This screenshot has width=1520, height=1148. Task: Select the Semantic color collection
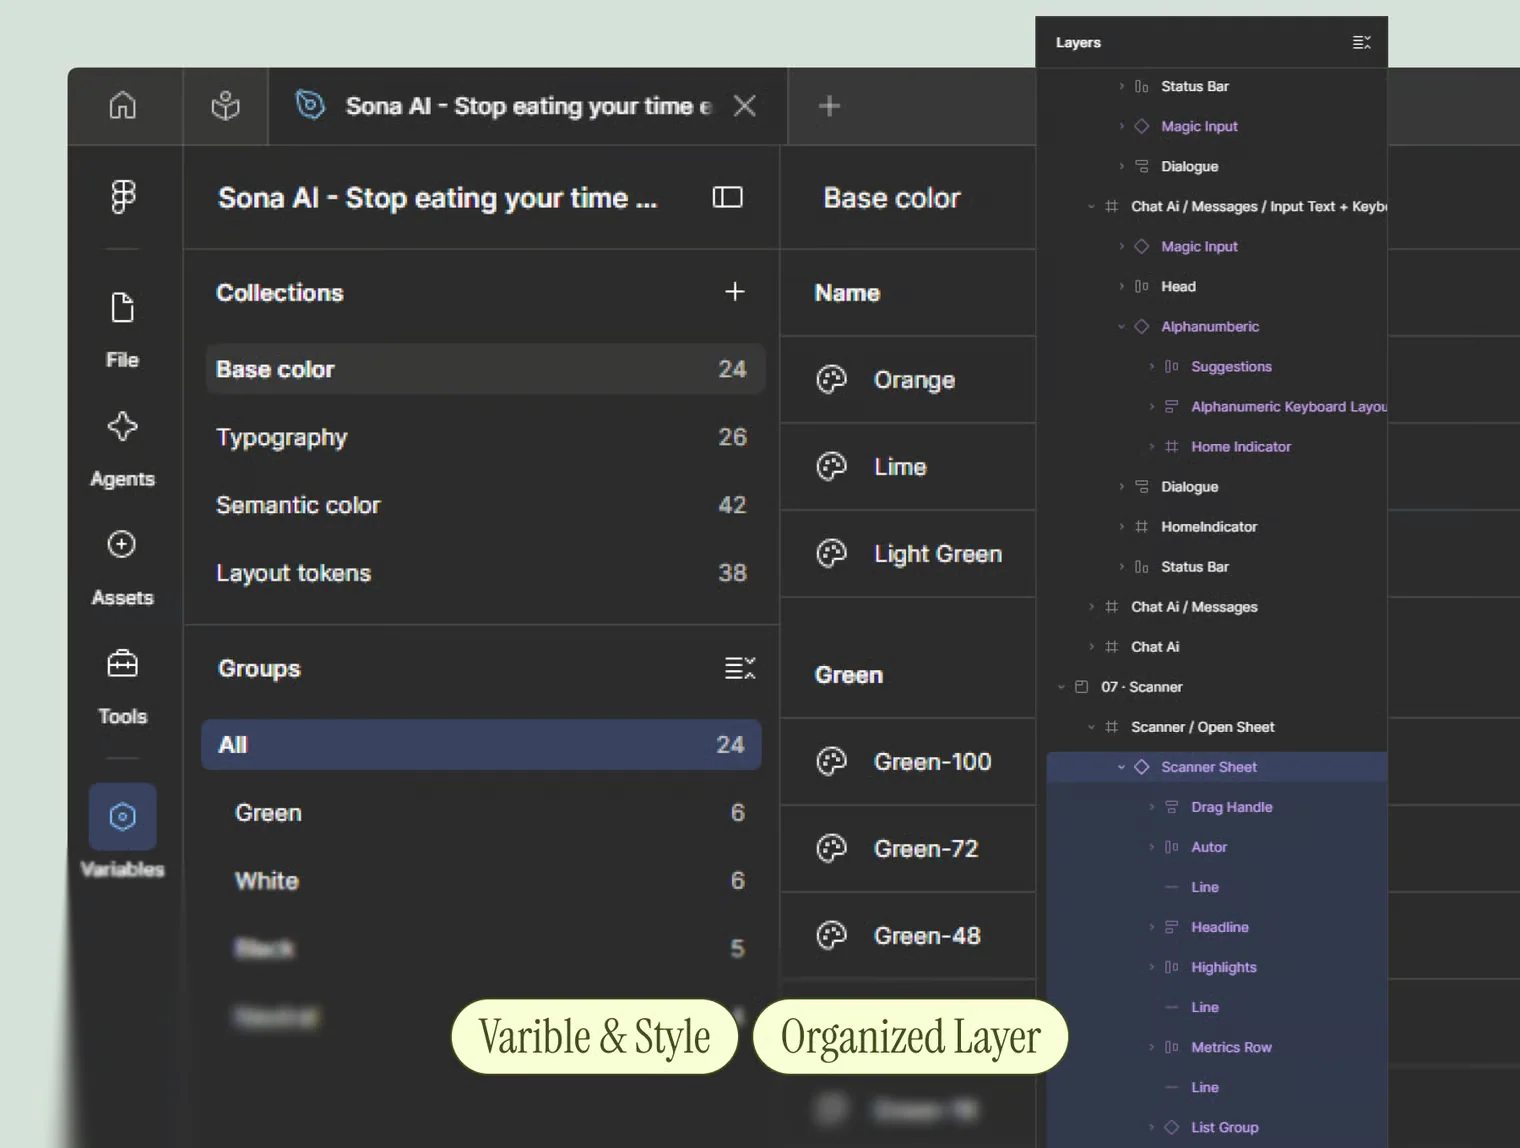click(485, 505)
